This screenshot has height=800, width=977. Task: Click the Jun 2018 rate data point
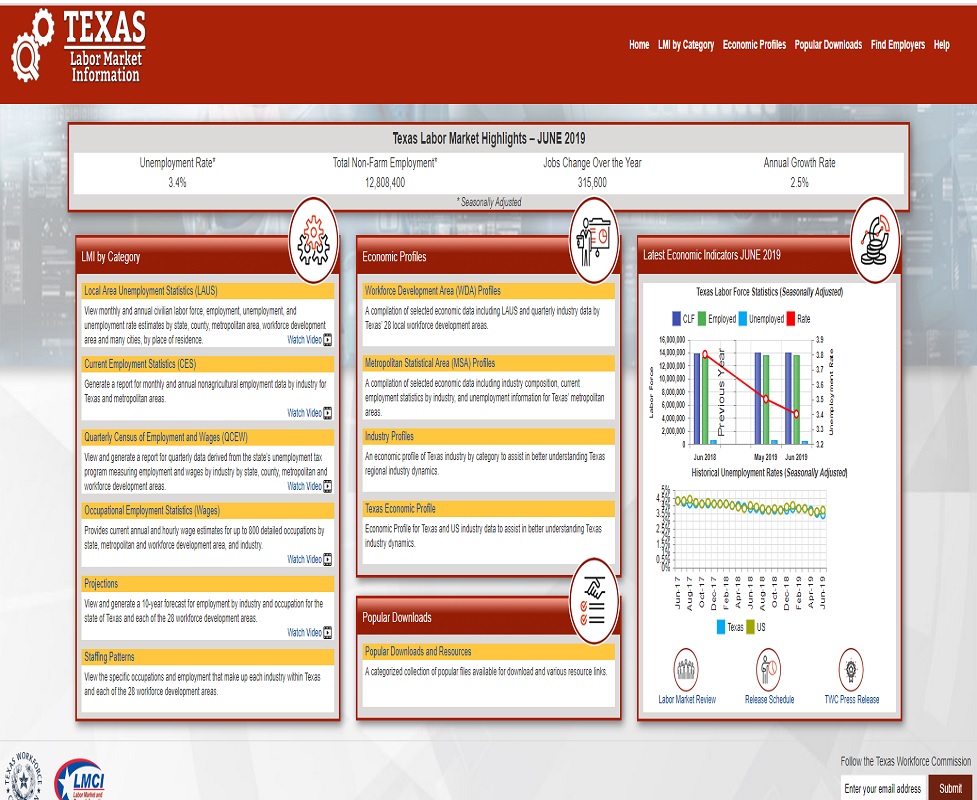point(705,354)
